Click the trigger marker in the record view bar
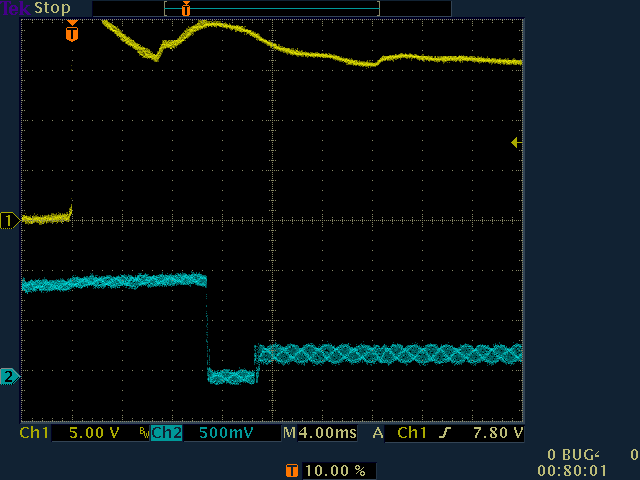Viewport: 640px width, 480px height. point(185,8)
